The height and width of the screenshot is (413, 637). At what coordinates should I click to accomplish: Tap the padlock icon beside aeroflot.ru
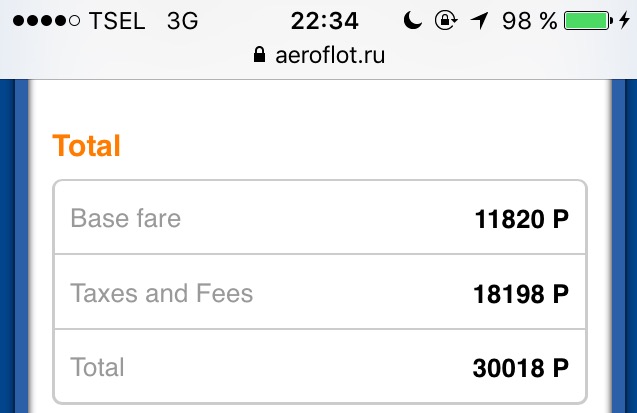[x=262, y=54]
